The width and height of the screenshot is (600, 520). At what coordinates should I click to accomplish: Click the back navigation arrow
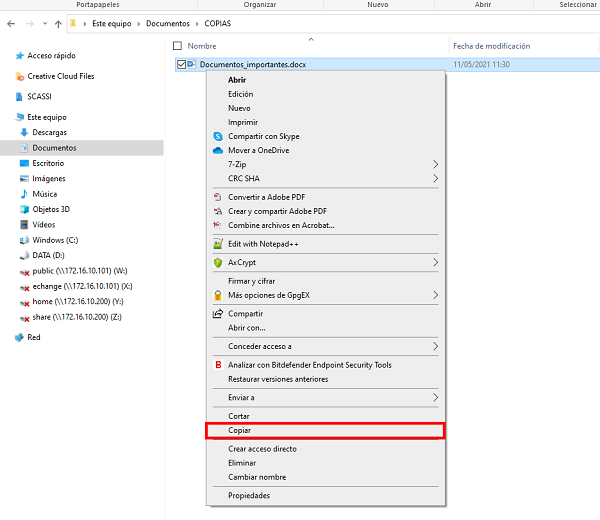[11, 22]
